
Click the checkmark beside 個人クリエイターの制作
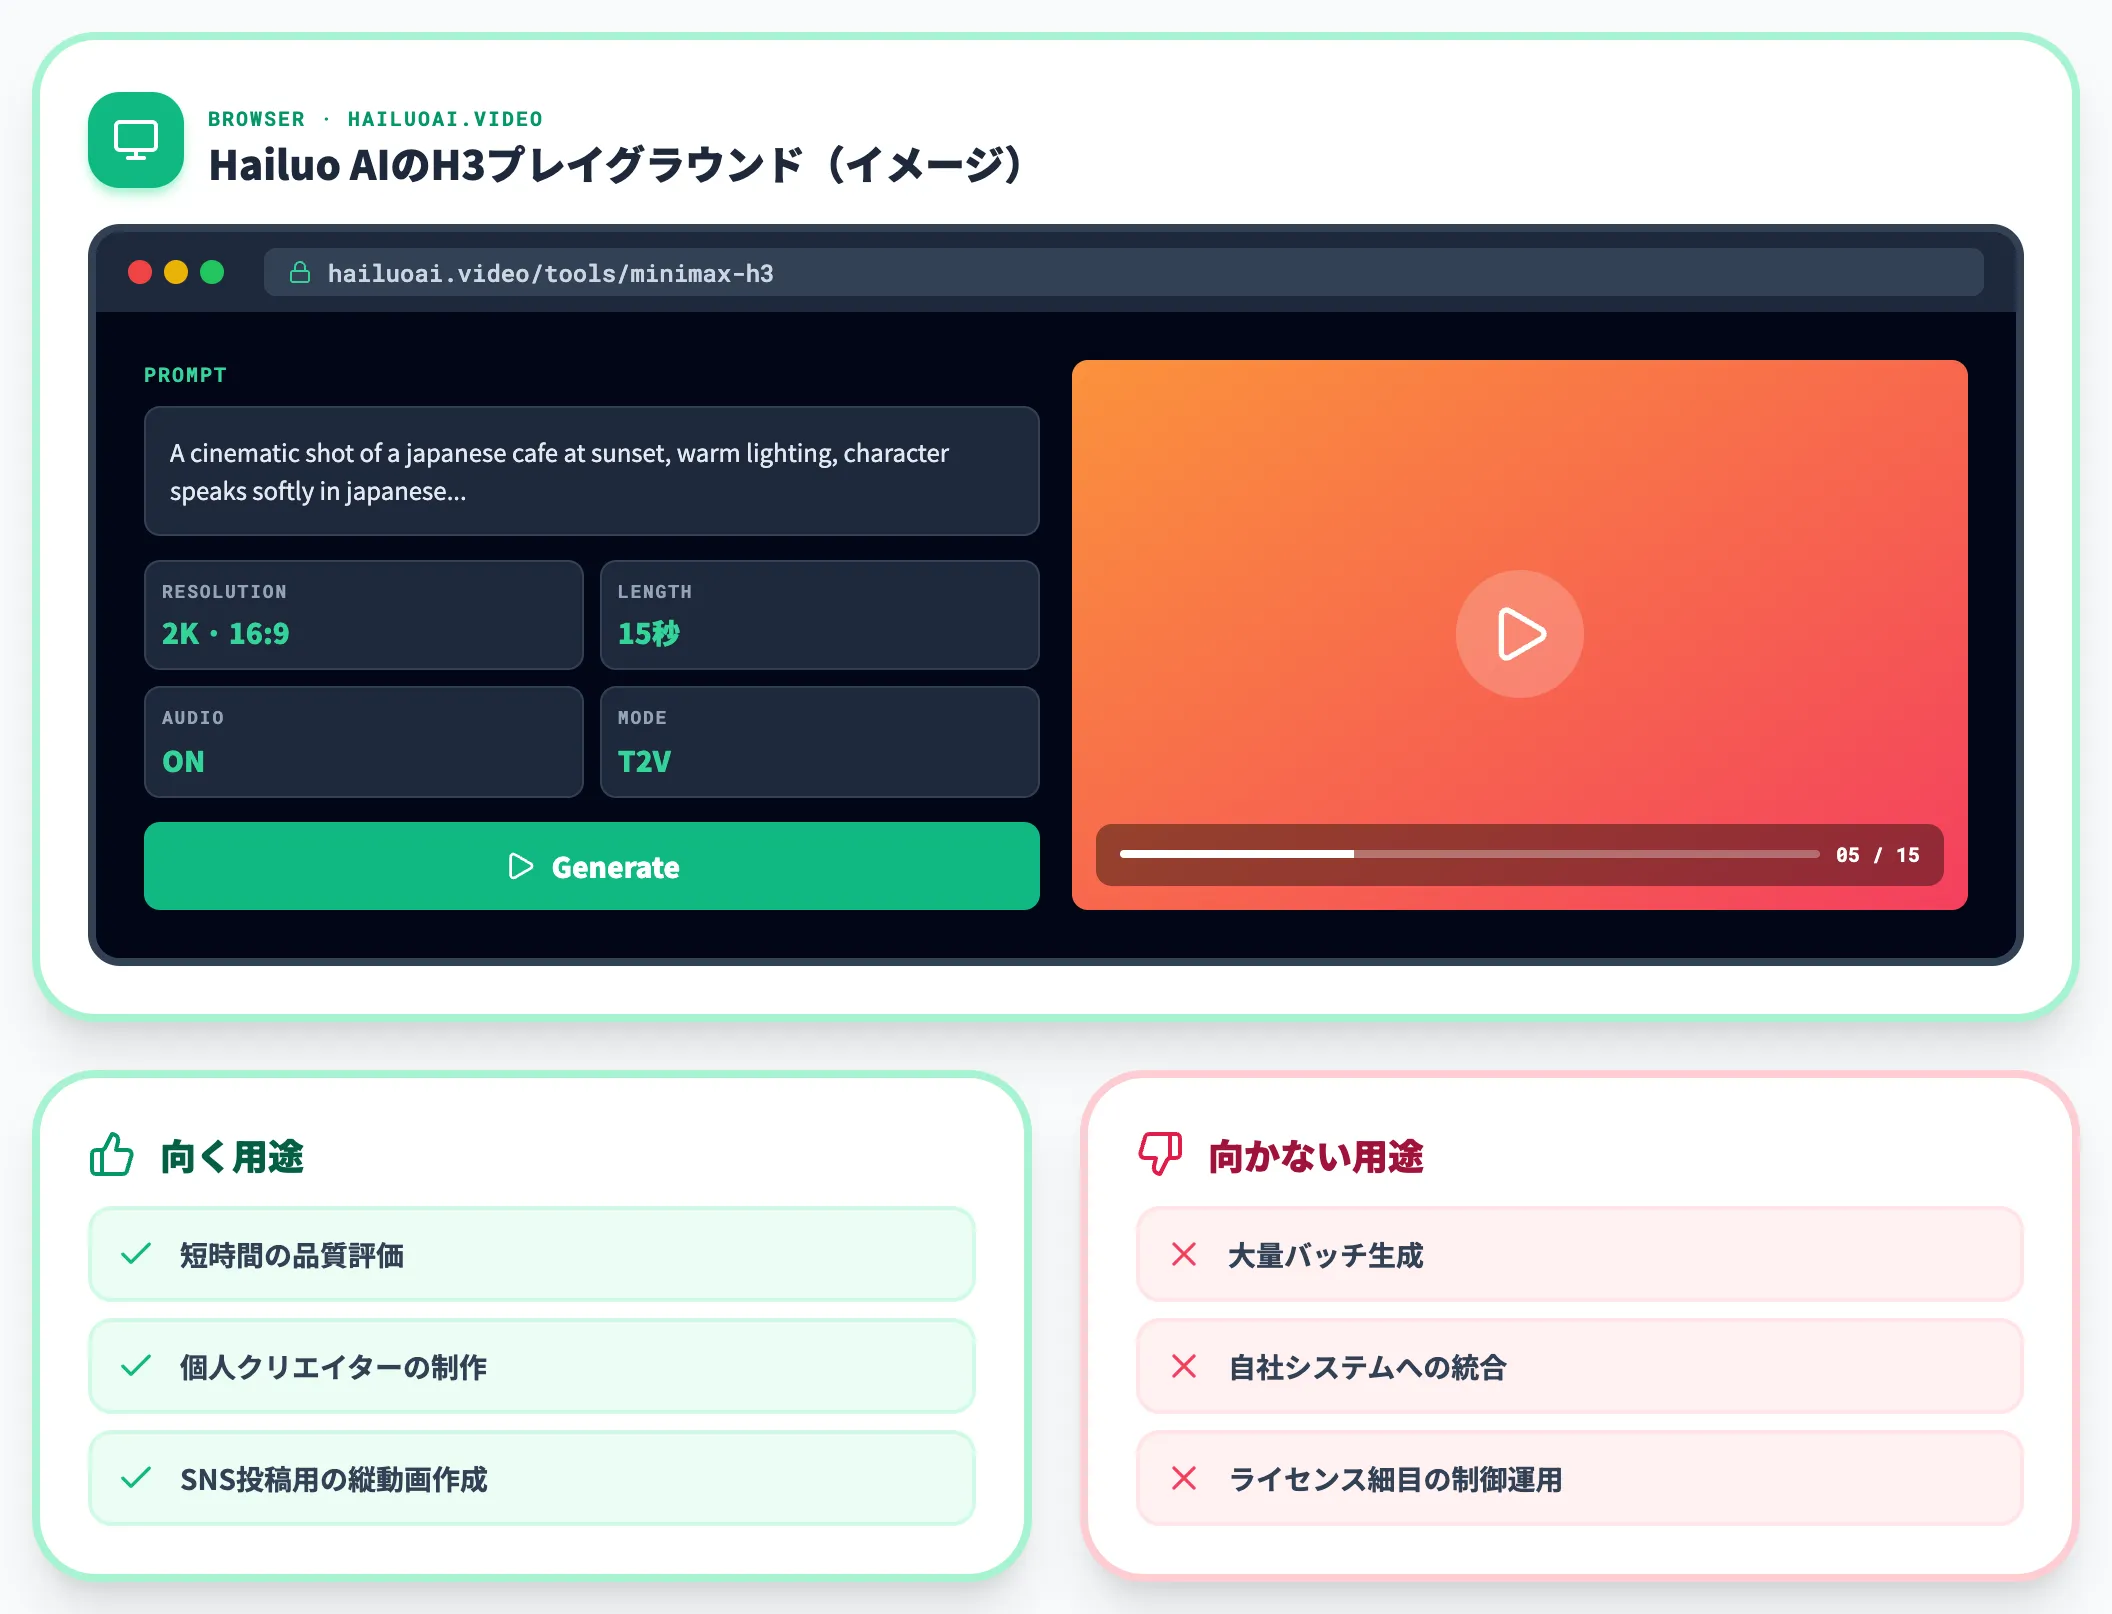tap(136, 1366)
